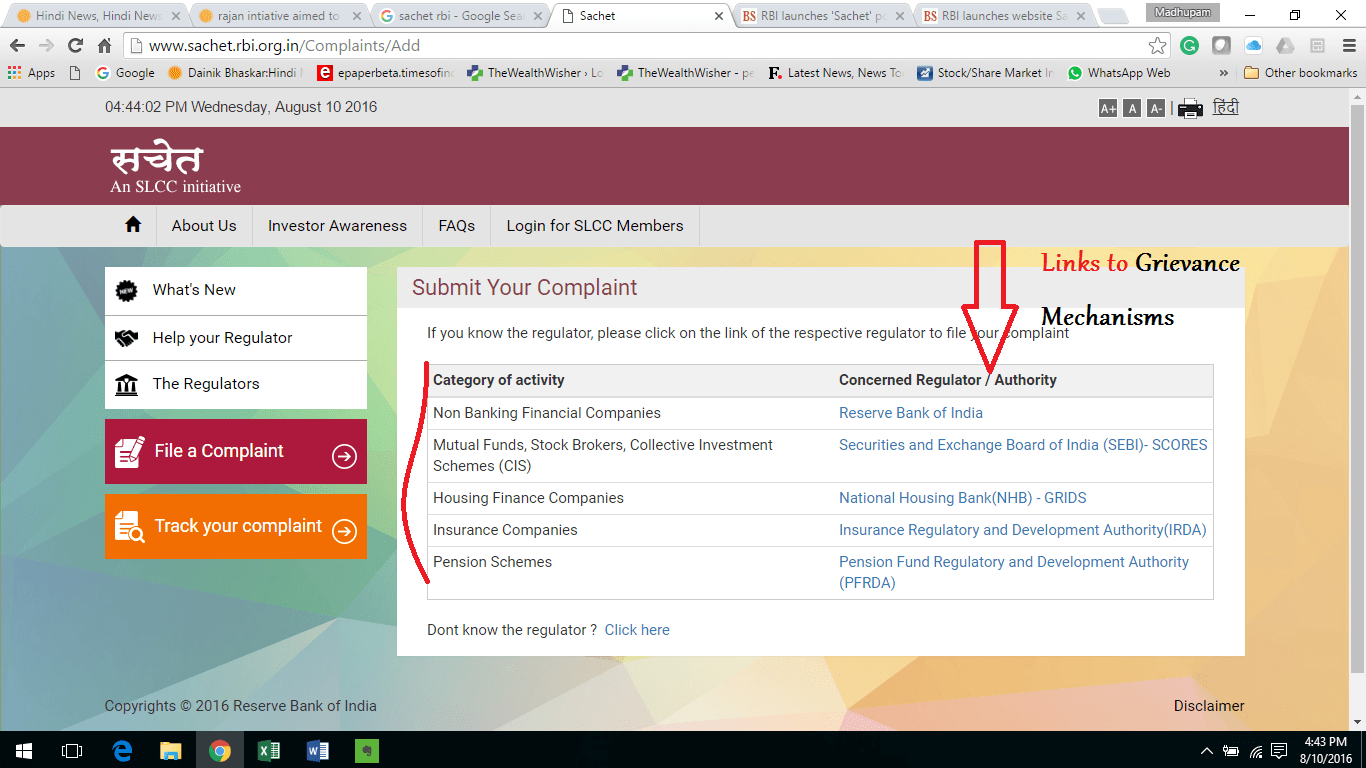The height and width of the screenshot is (768, 1366).
Task: Open the Windows Start button
Action: coord(23,750)
